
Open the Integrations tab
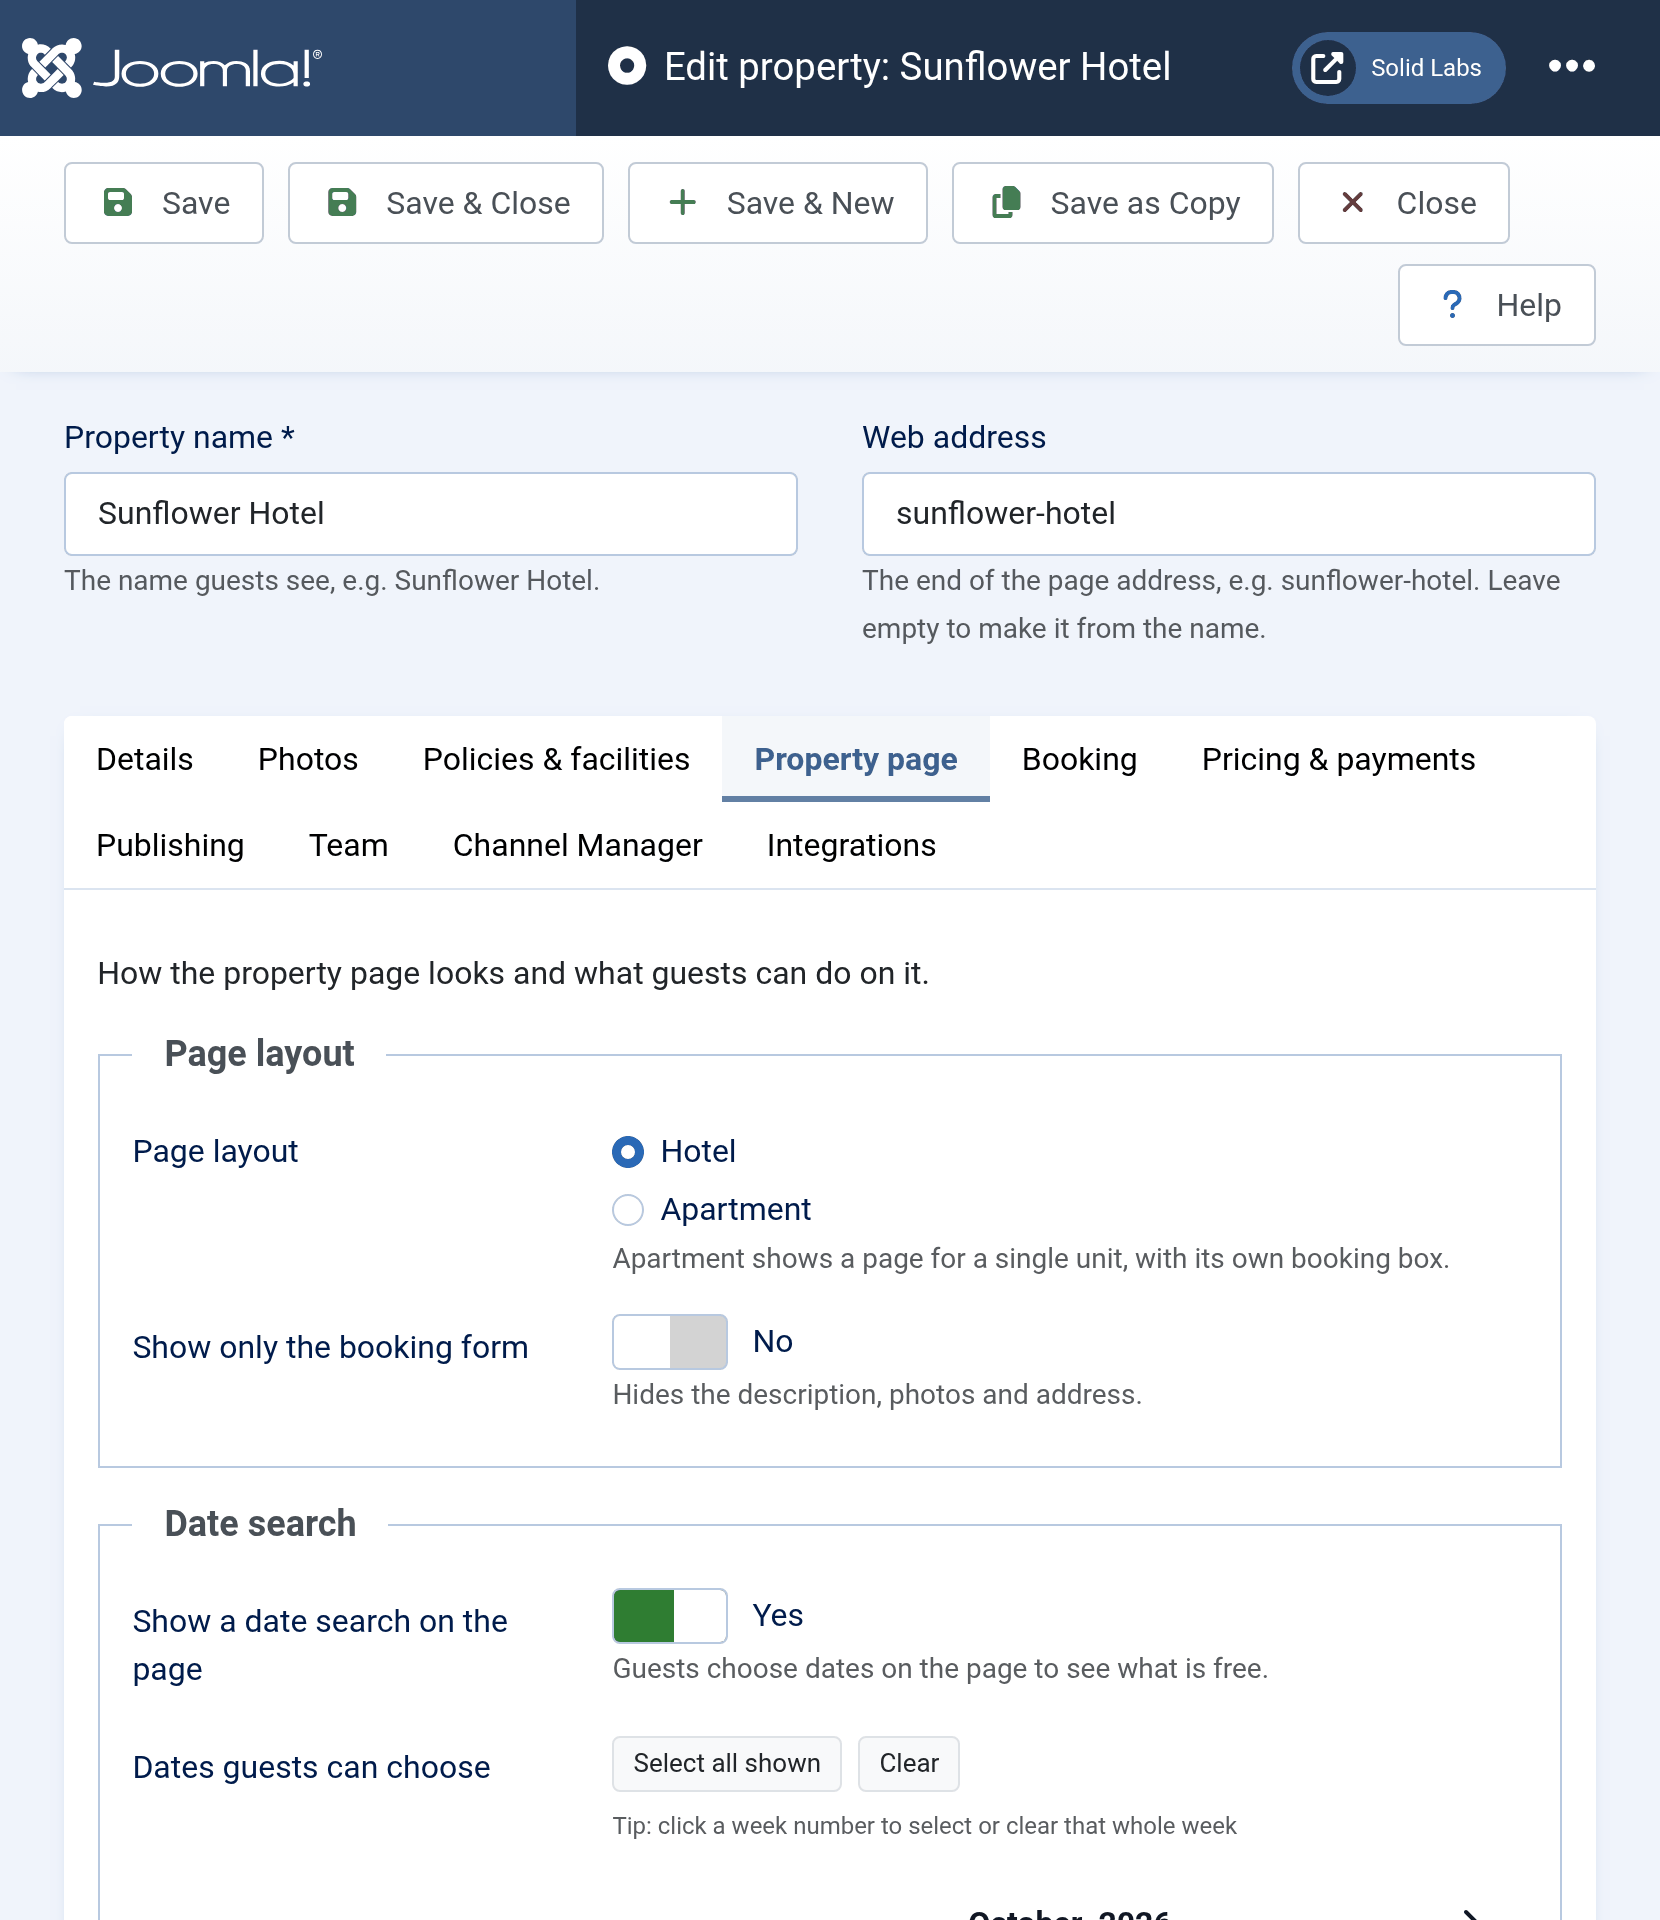coord(851,845)
